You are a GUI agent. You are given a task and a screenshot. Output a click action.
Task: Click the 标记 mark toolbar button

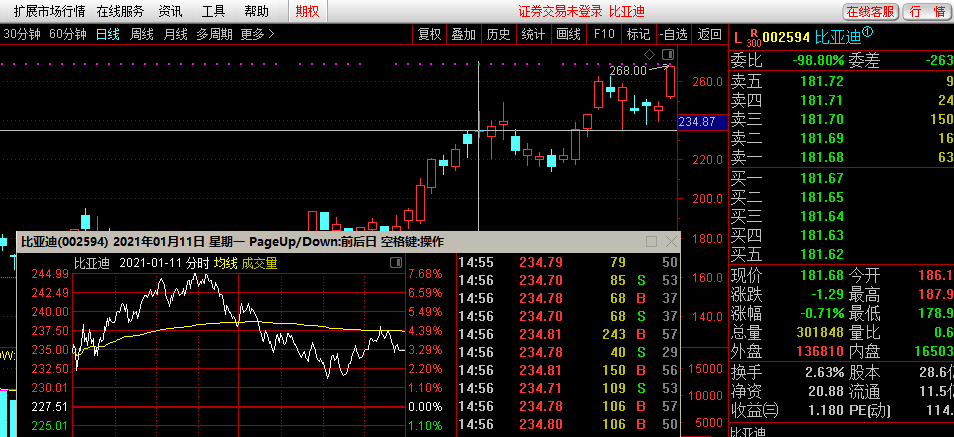pos(638,34)
